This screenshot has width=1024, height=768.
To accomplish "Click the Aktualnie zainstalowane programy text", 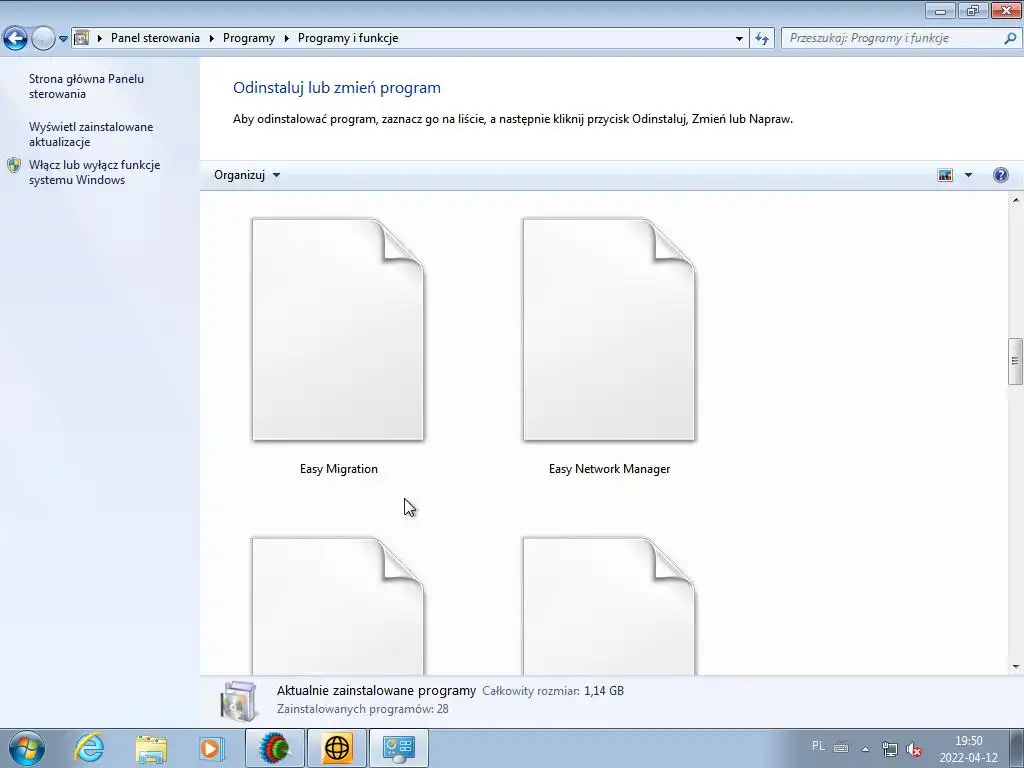I will (376, 690).
